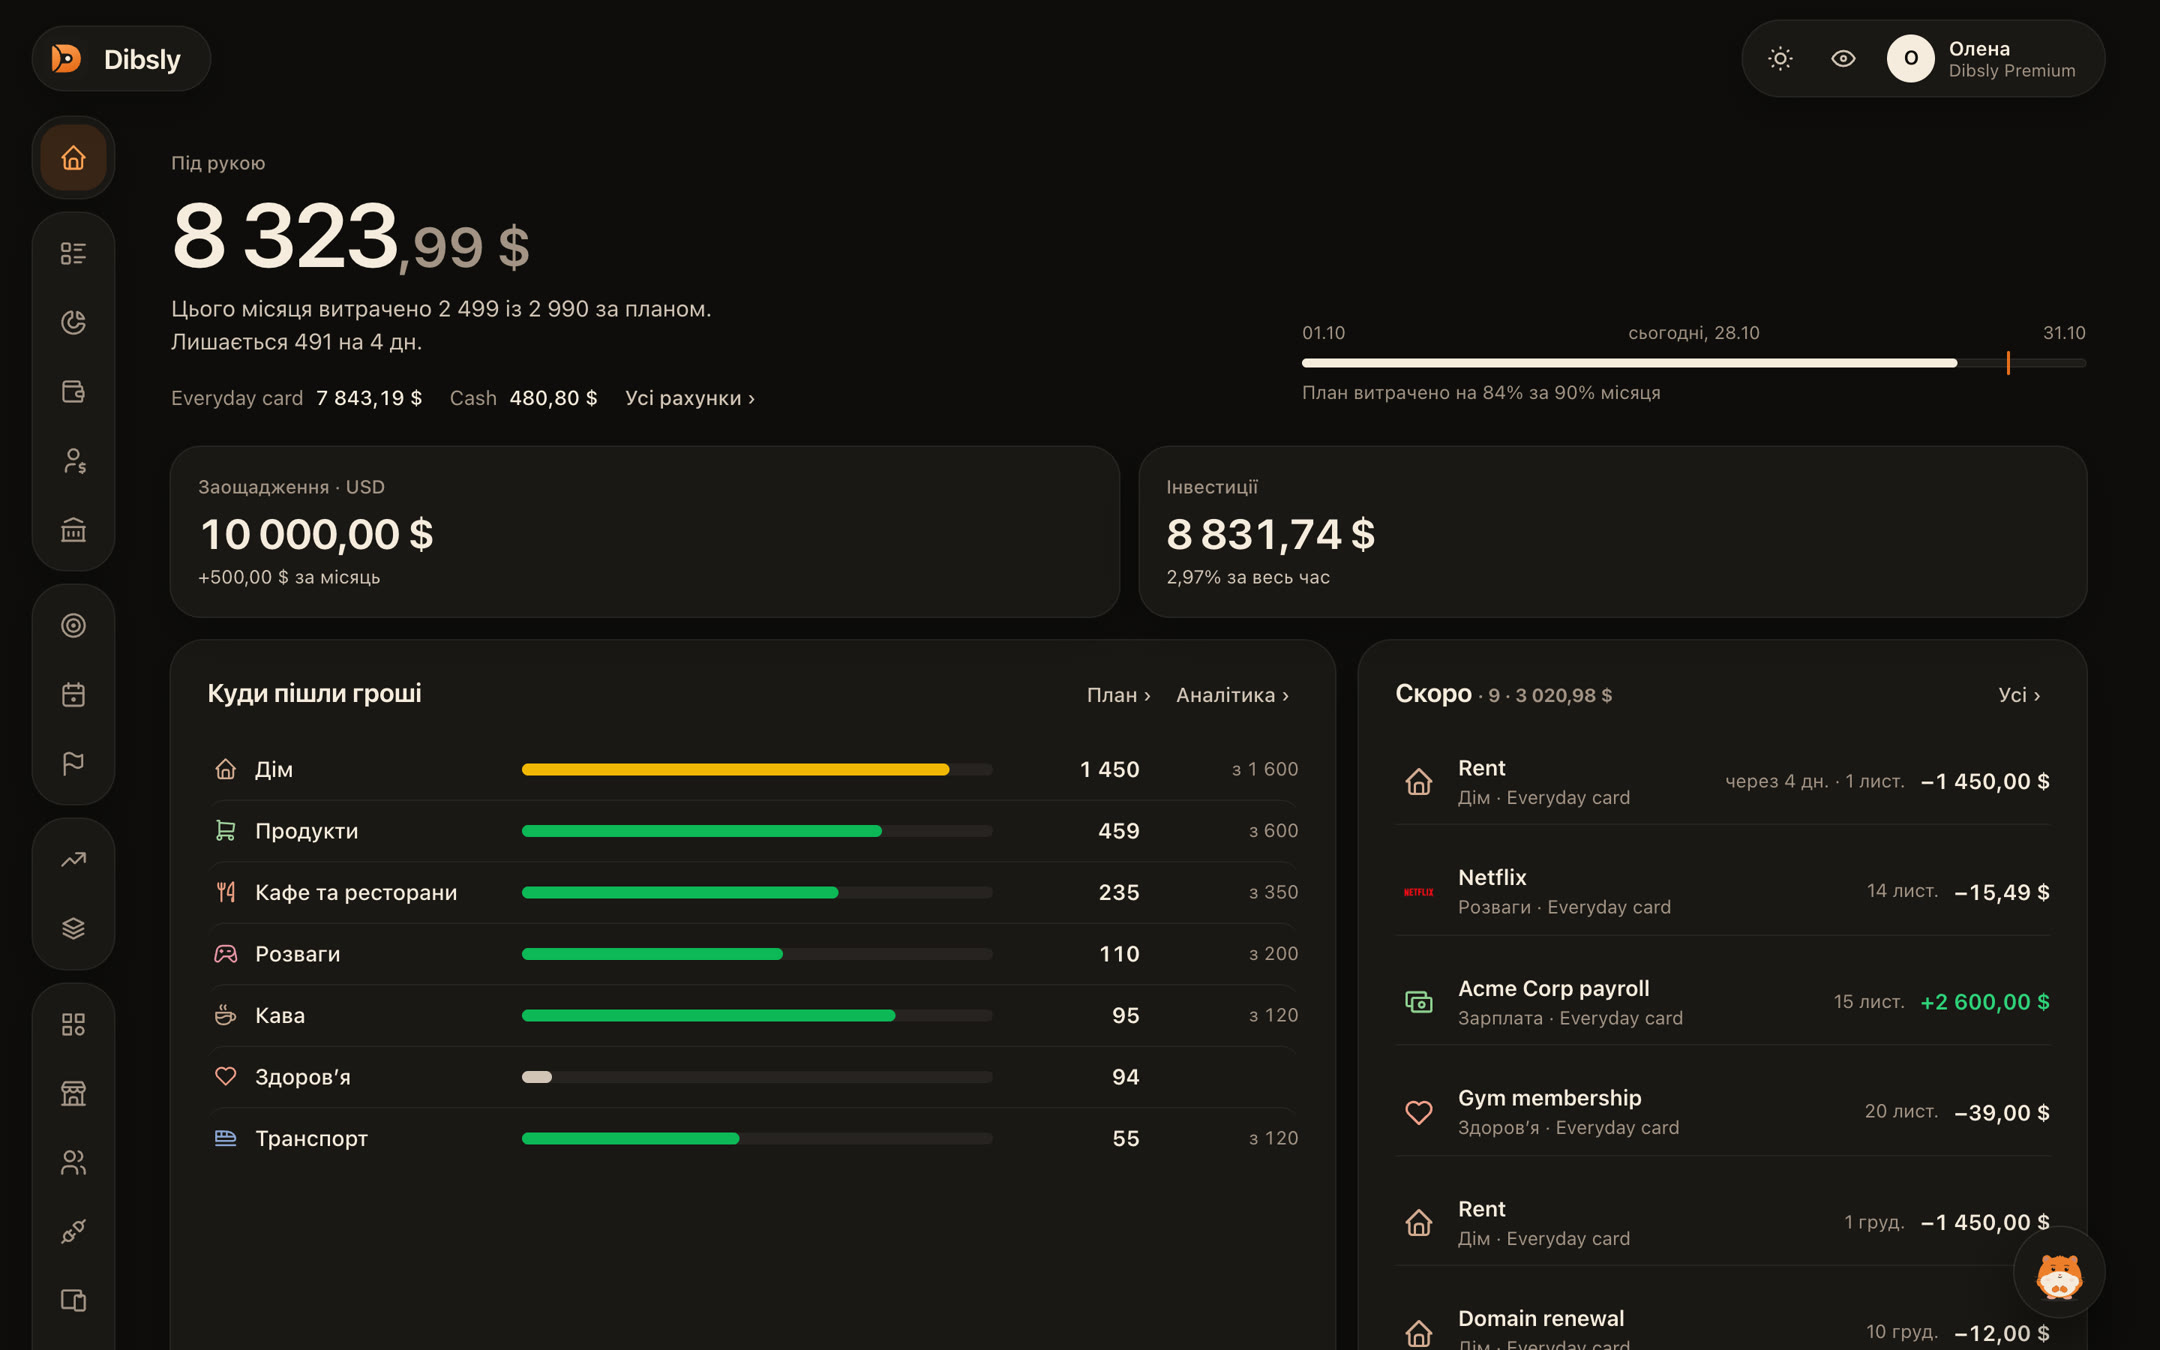Open the devices sidebar icon
Screen dimensions: 2160x1350
pos(73,1301)
